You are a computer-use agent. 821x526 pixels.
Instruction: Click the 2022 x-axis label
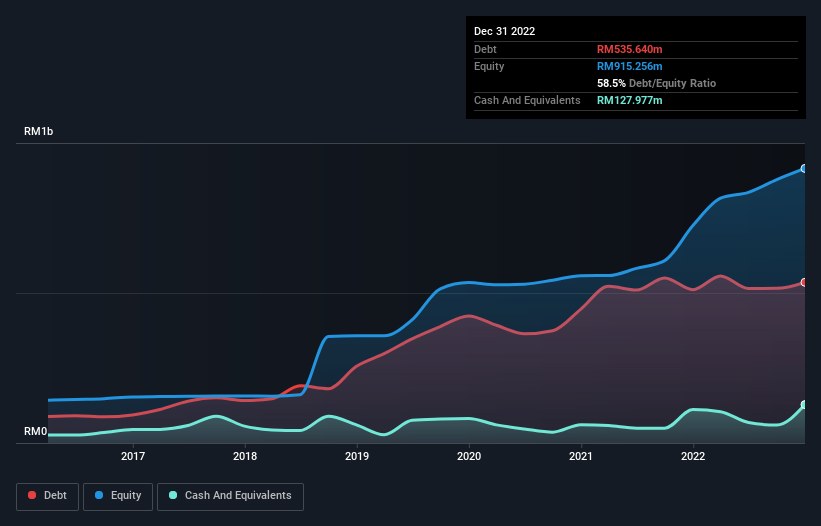pos(693,456)
